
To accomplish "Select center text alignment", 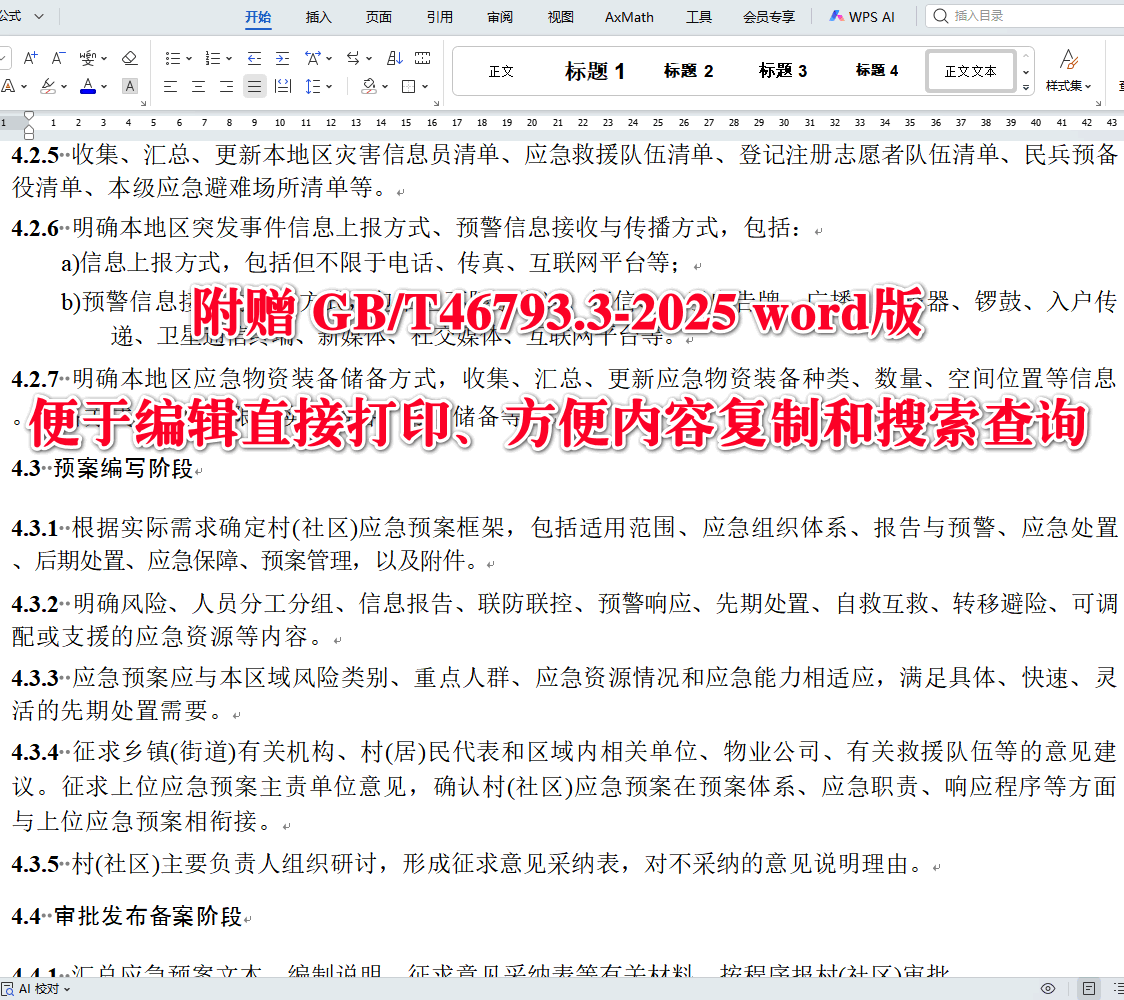I will pos(197,85).
